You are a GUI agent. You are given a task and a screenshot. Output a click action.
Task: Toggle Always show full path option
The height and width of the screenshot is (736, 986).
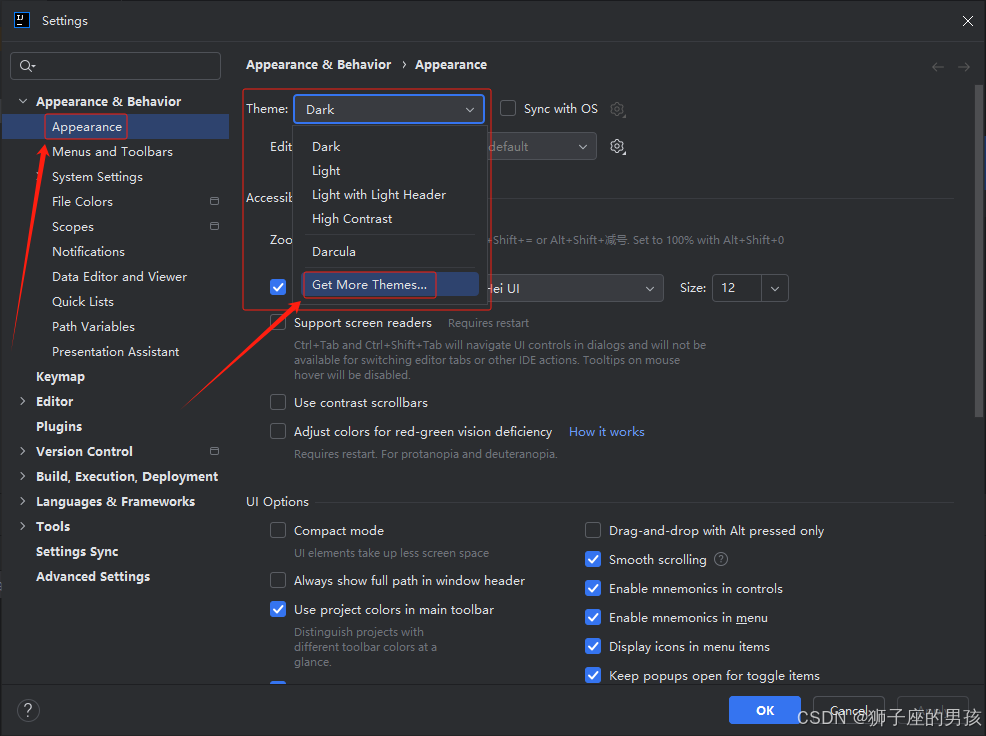tap(278, 580)
